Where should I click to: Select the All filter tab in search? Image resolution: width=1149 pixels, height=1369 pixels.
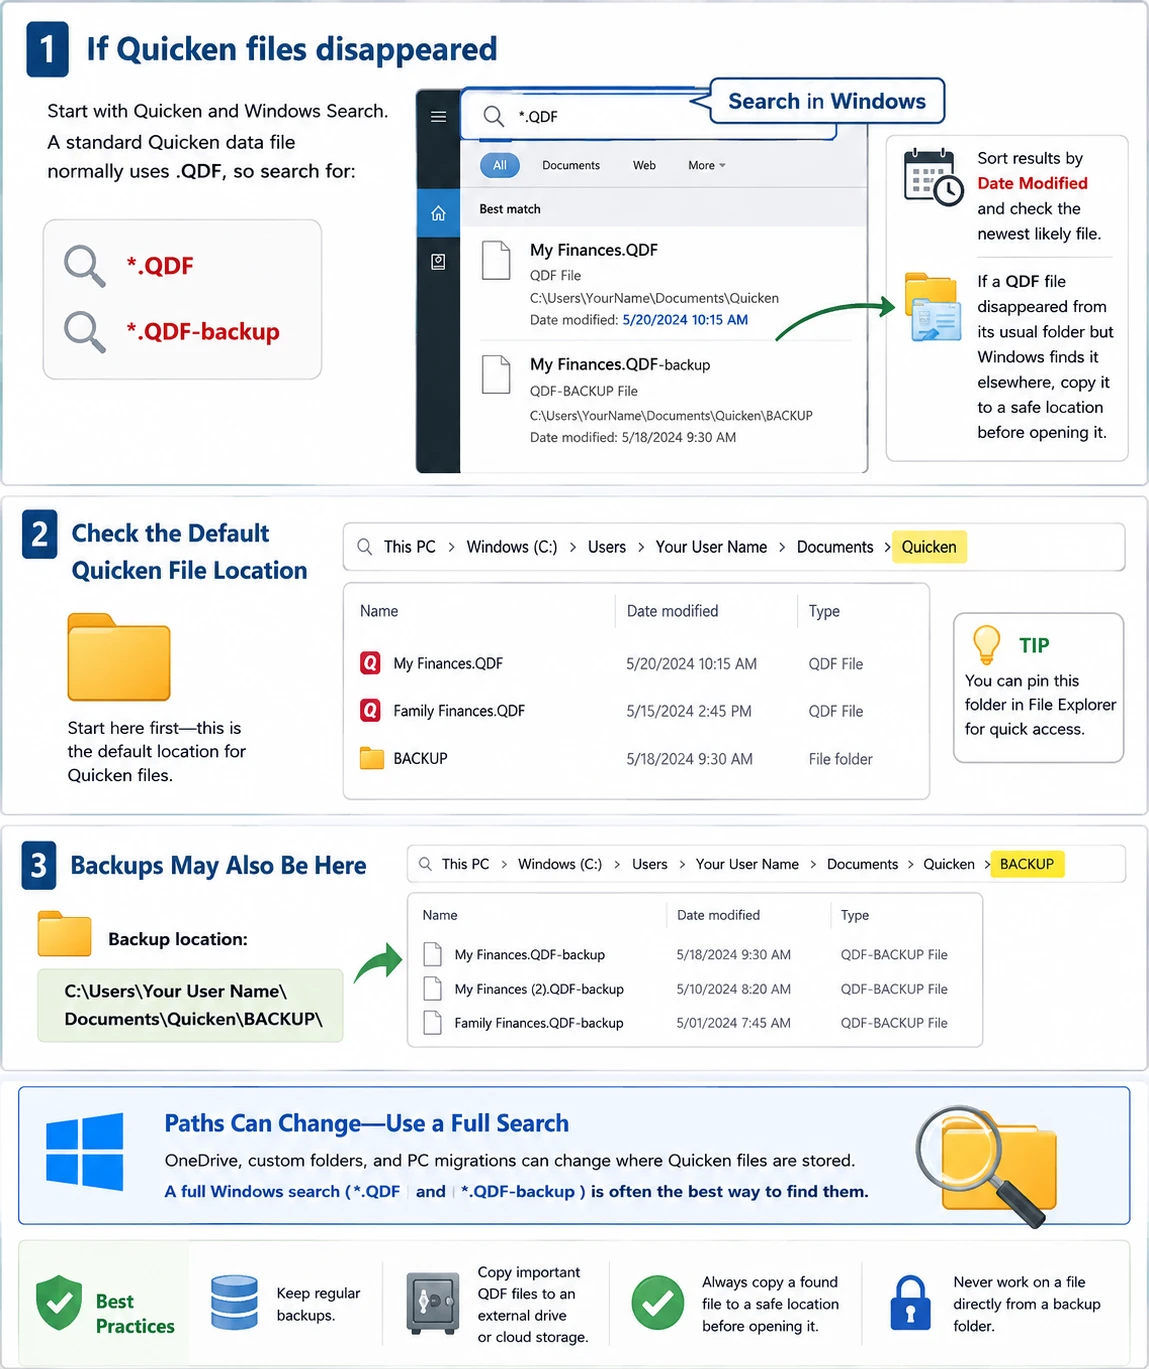pyautogui.click(x=500, y=165)
